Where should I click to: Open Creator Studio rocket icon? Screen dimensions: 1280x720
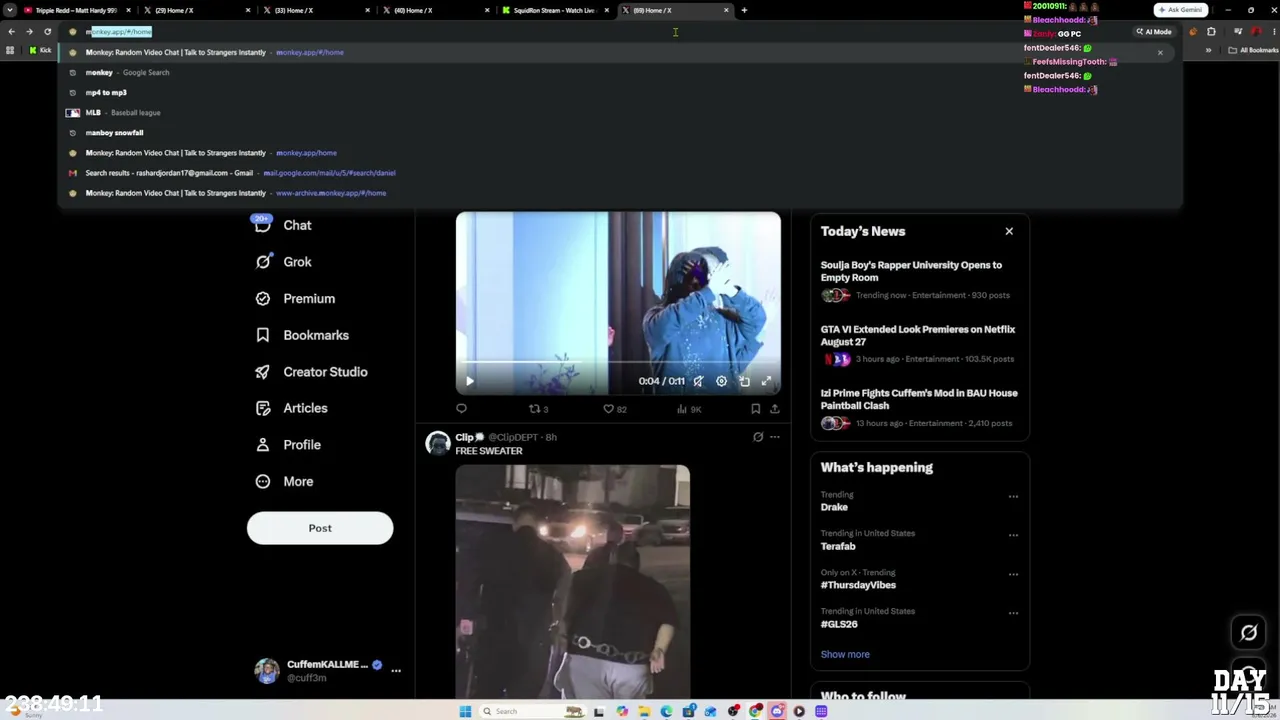[263, 372]
